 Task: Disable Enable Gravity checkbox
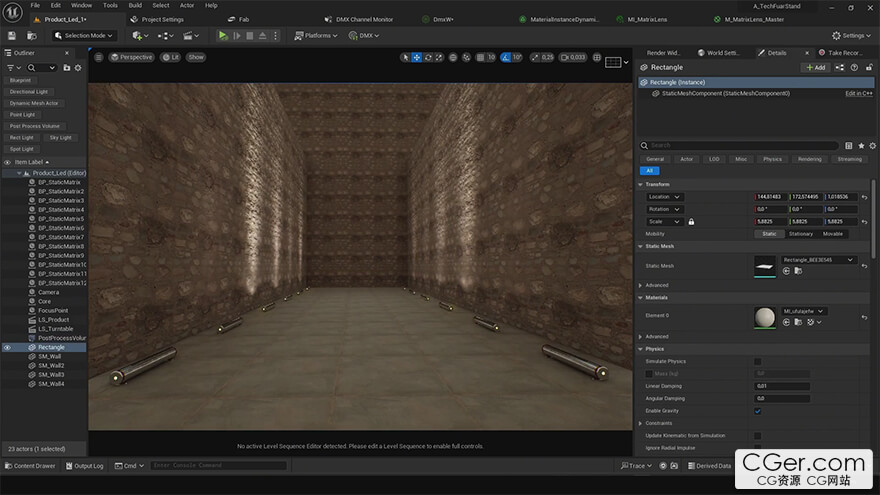coord(758,411)
